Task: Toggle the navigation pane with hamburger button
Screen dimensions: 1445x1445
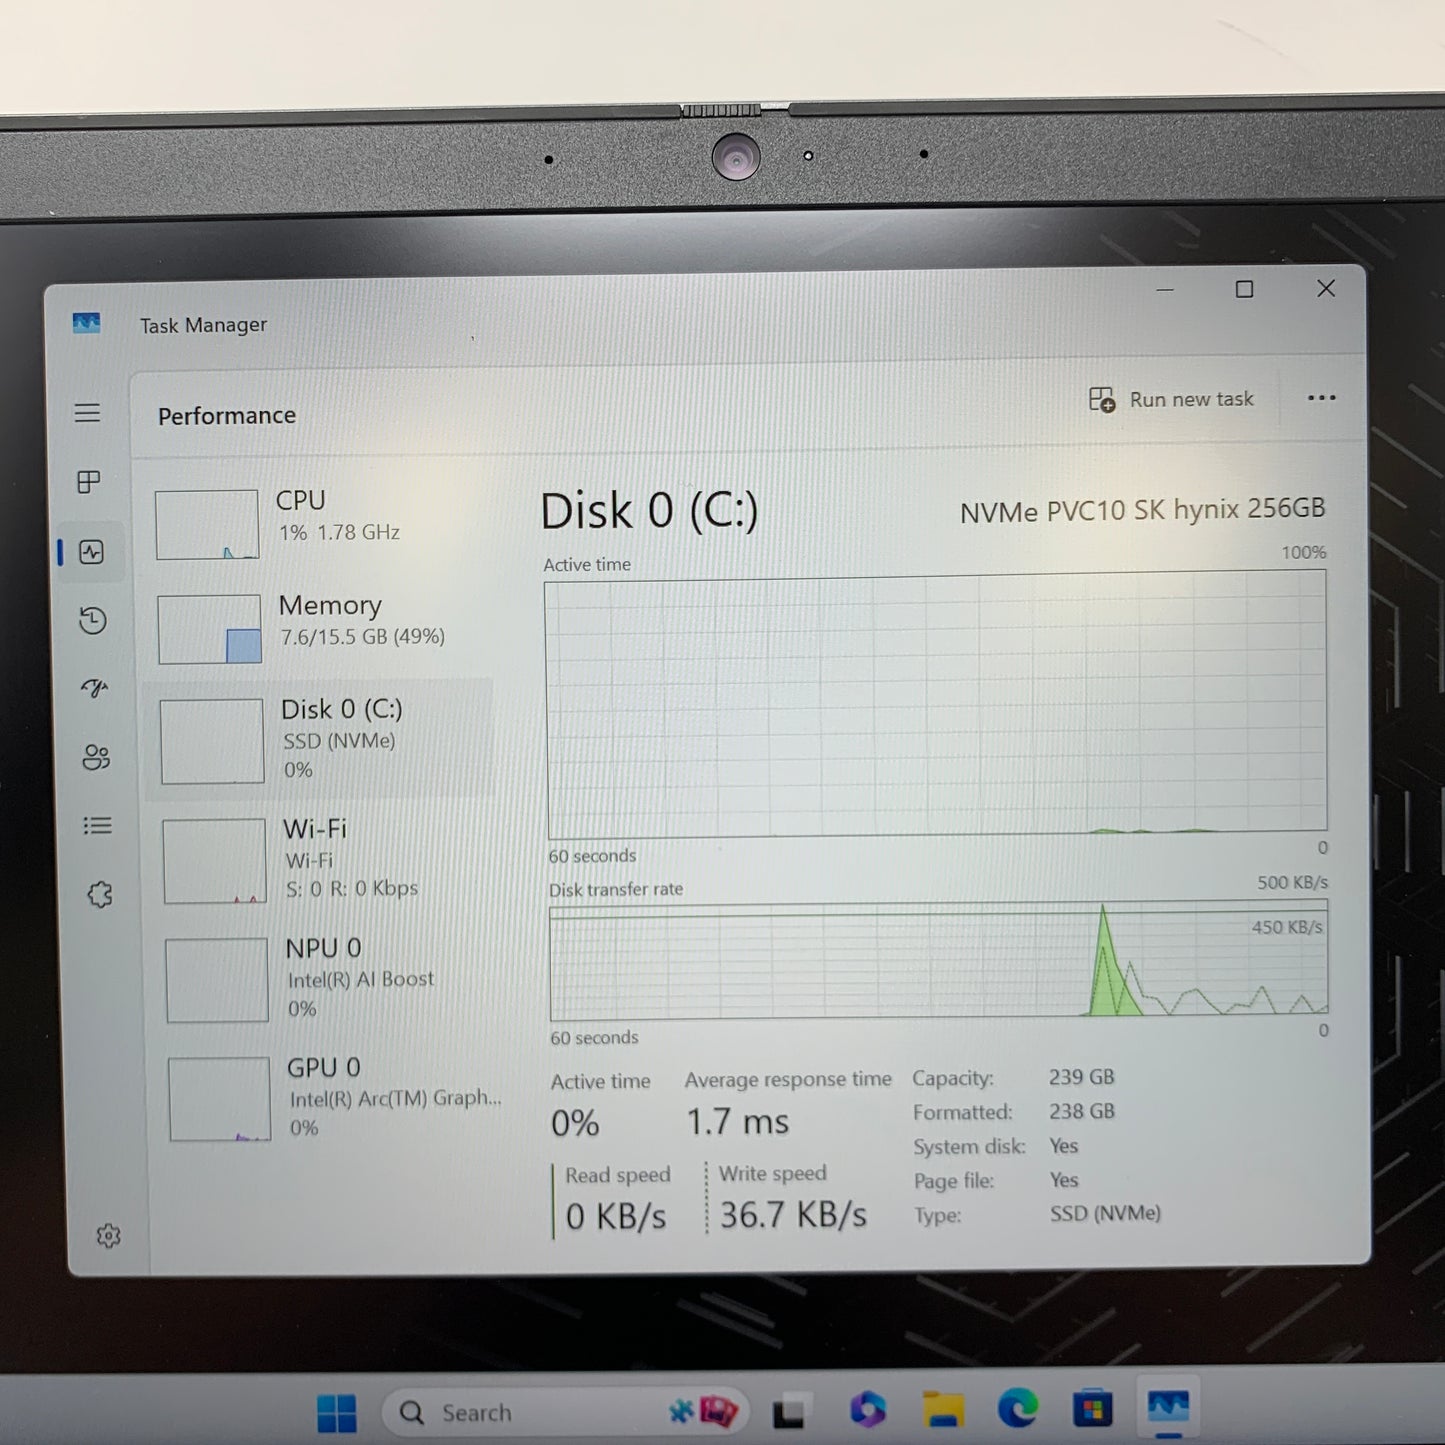Action: 88,412
